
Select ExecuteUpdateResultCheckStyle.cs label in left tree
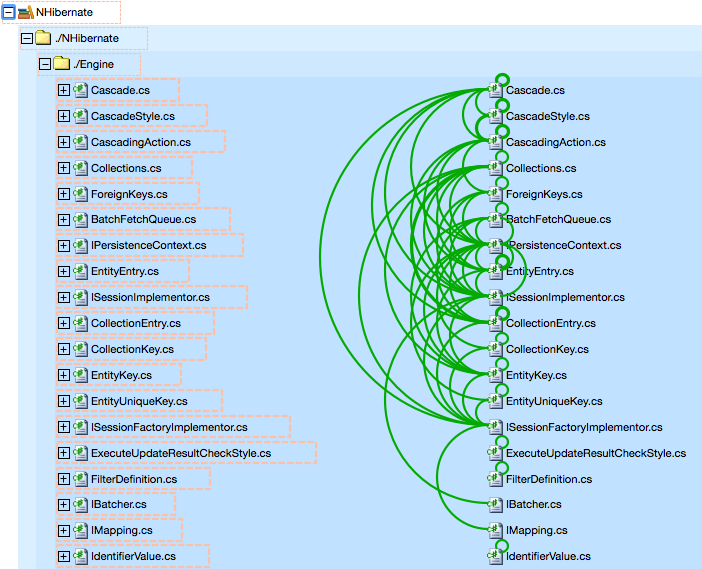tap(181, 453)
